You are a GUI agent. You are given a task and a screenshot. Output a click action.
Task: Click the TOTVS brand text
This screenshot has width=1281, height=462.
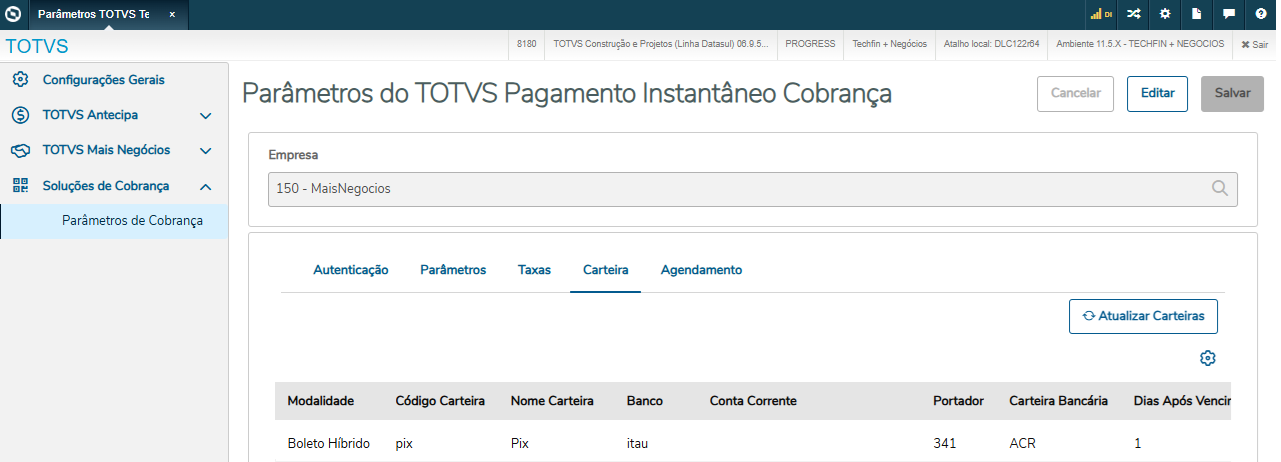point(36,46)
